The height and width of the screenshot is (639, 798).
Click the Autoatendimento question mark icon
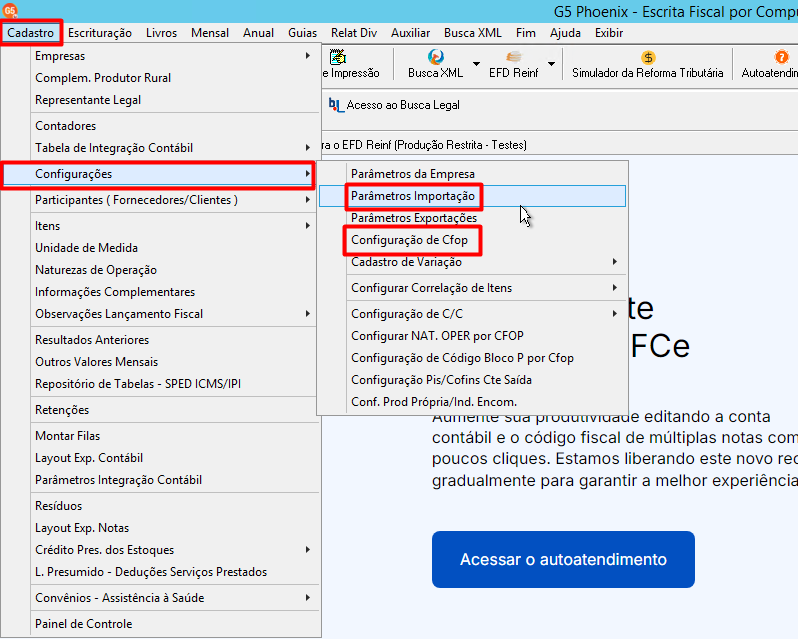tap(781, 56)
